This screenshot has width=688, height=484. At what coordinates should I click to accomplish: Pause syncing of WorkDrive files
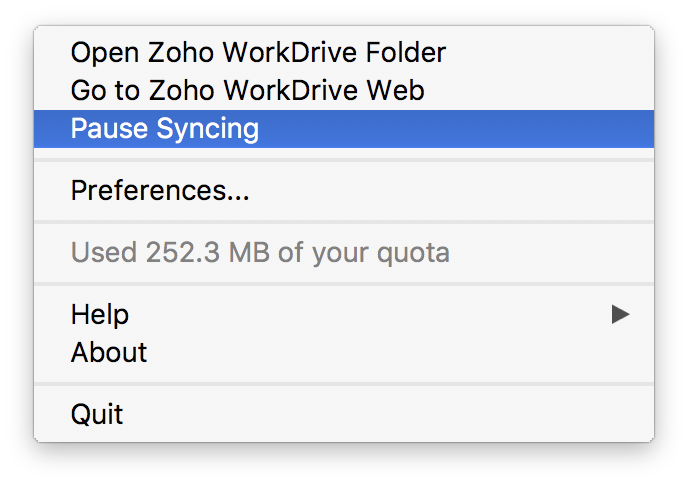165,129
